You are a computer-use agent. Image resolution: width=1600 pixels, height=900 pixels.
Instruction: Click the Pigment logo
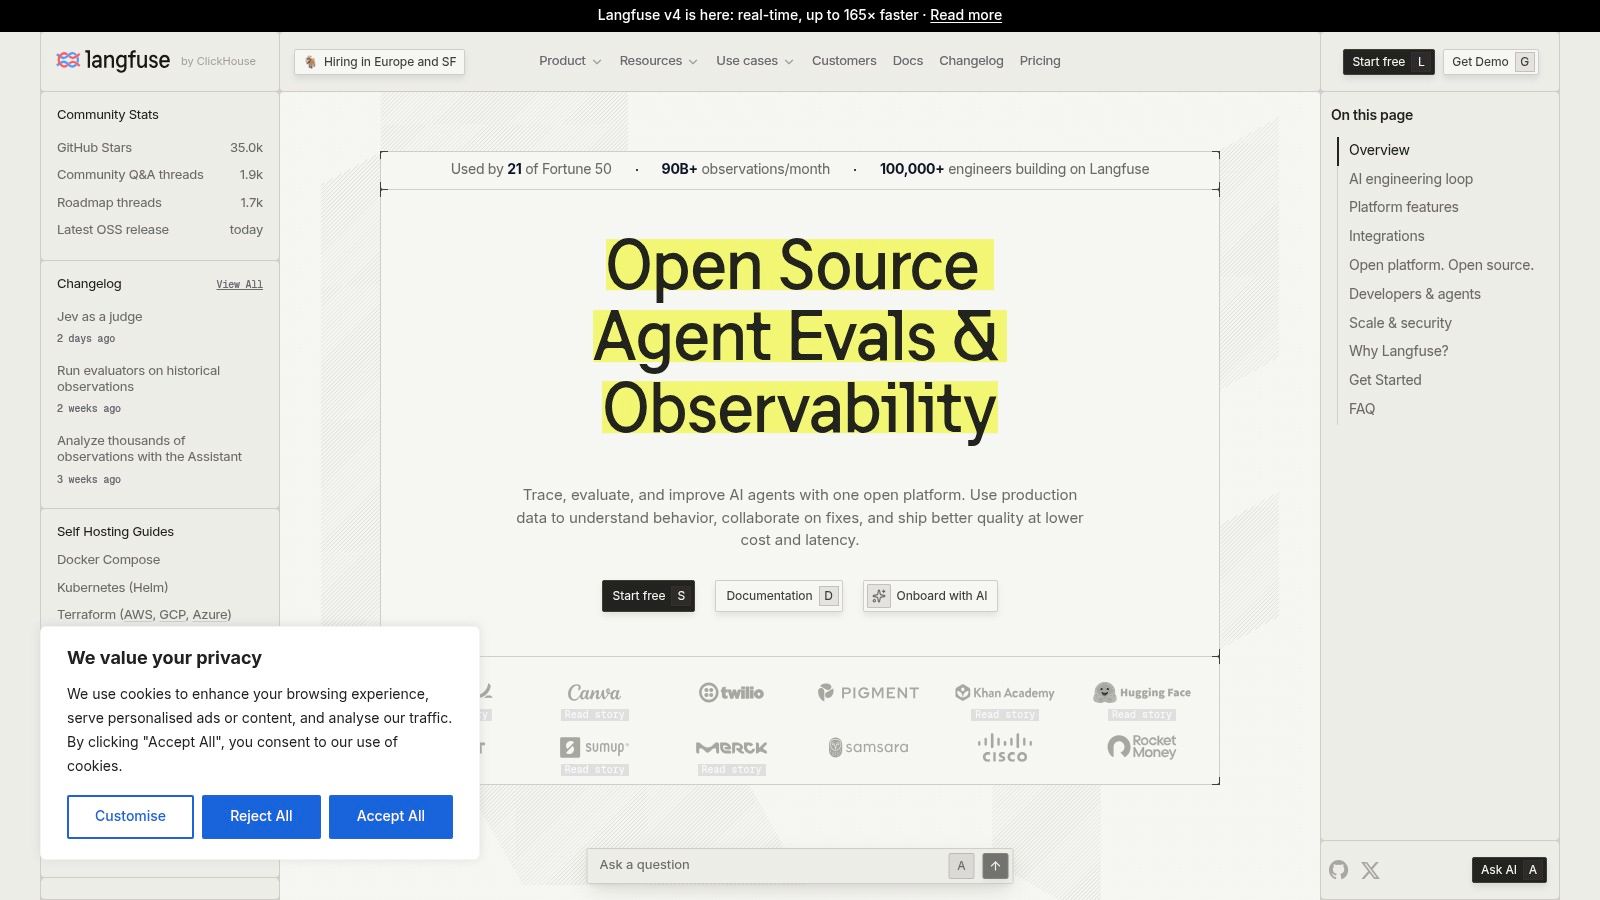pyautogui.click(x=868, y=692)
